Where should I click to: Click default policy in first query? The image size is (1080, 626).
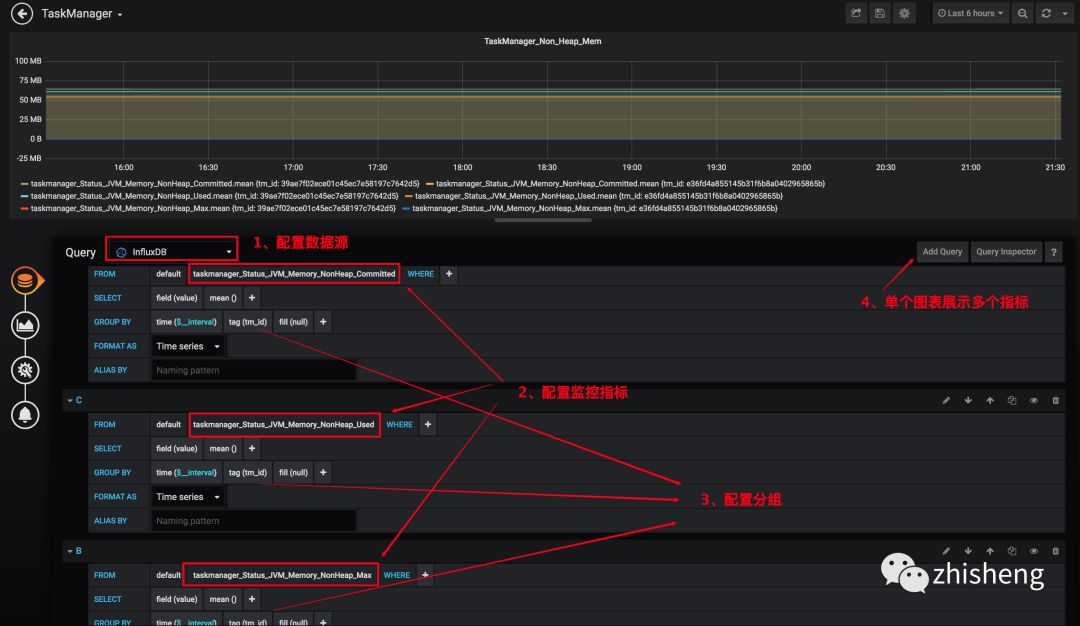169,274
